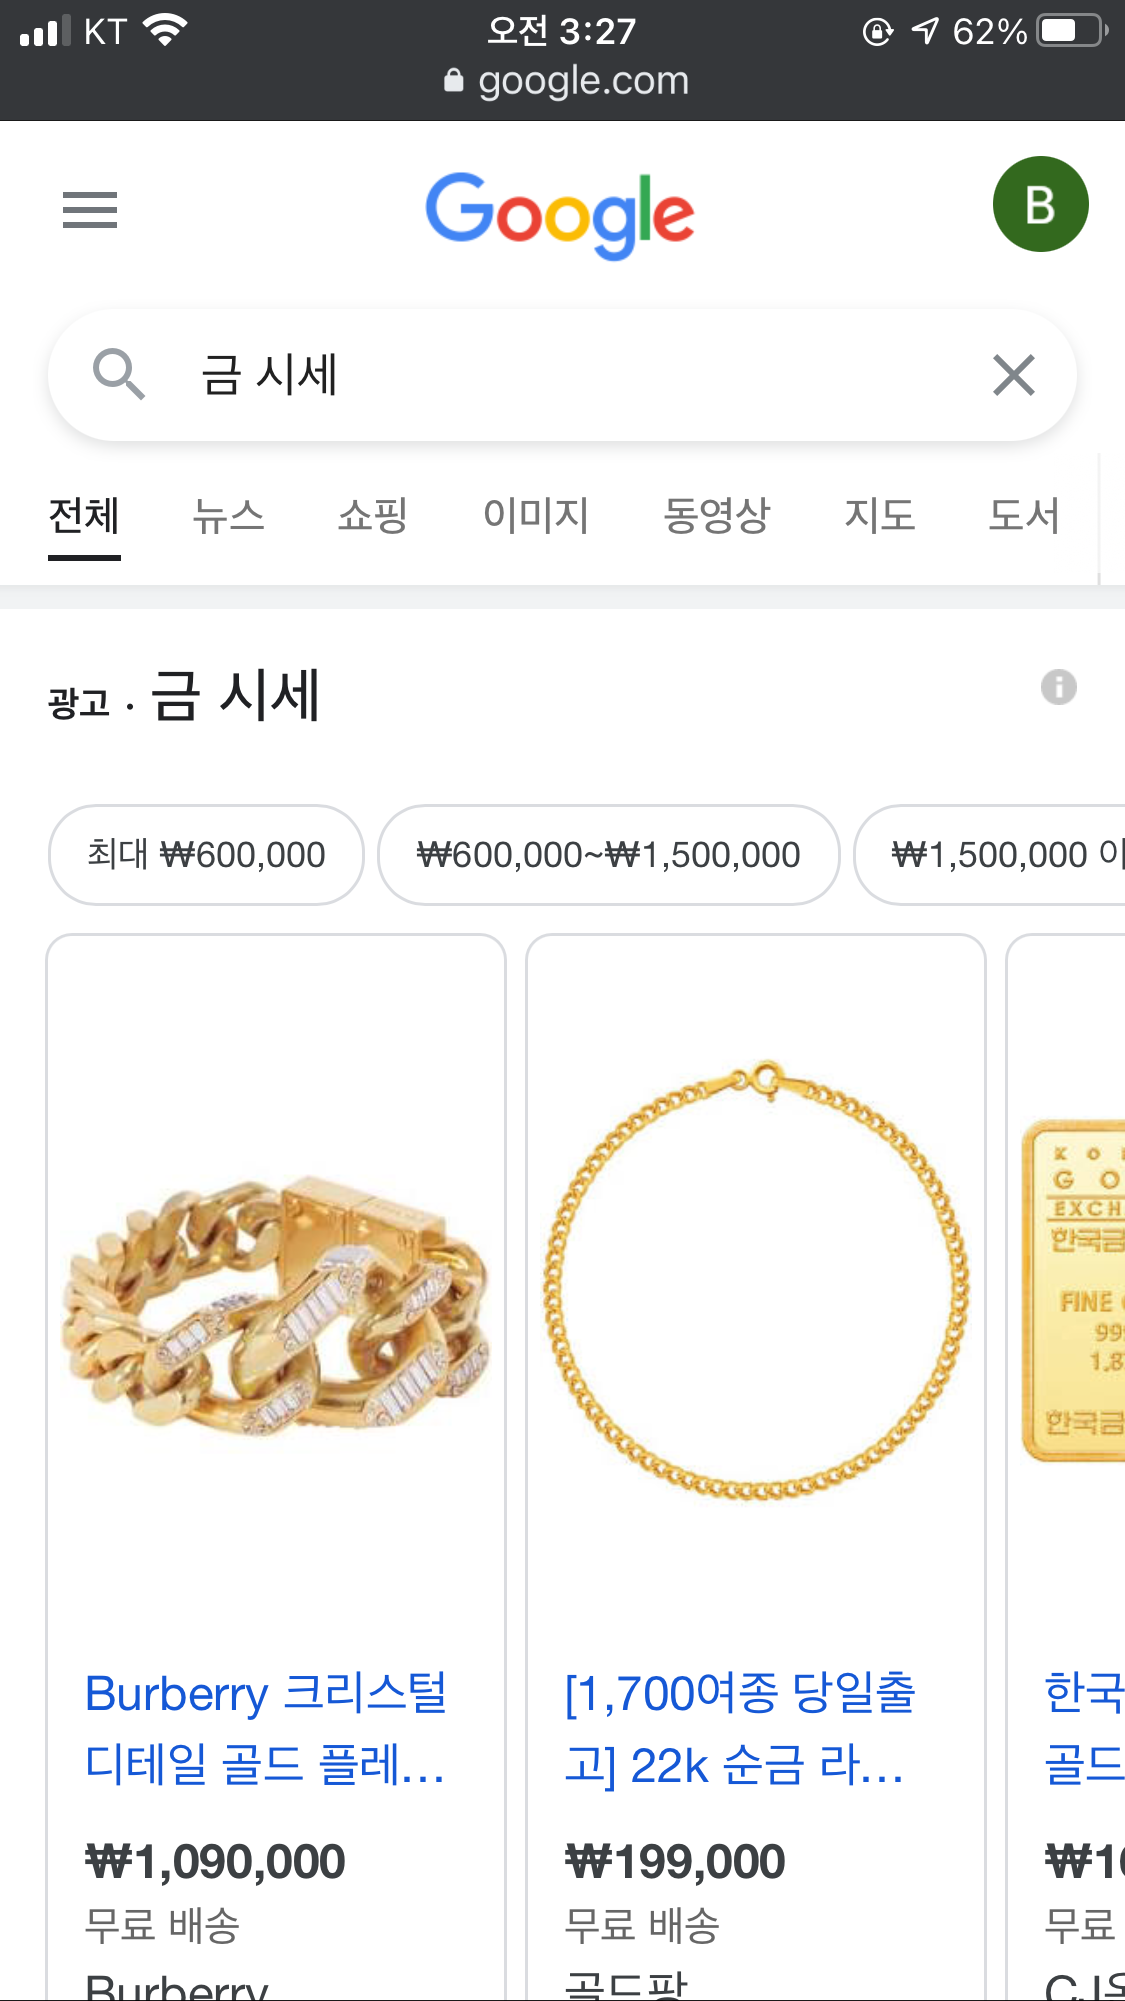Tap the lock icon beside google.com
Viewport: 1125px width, 2001px height.
[x=454, y=80]
